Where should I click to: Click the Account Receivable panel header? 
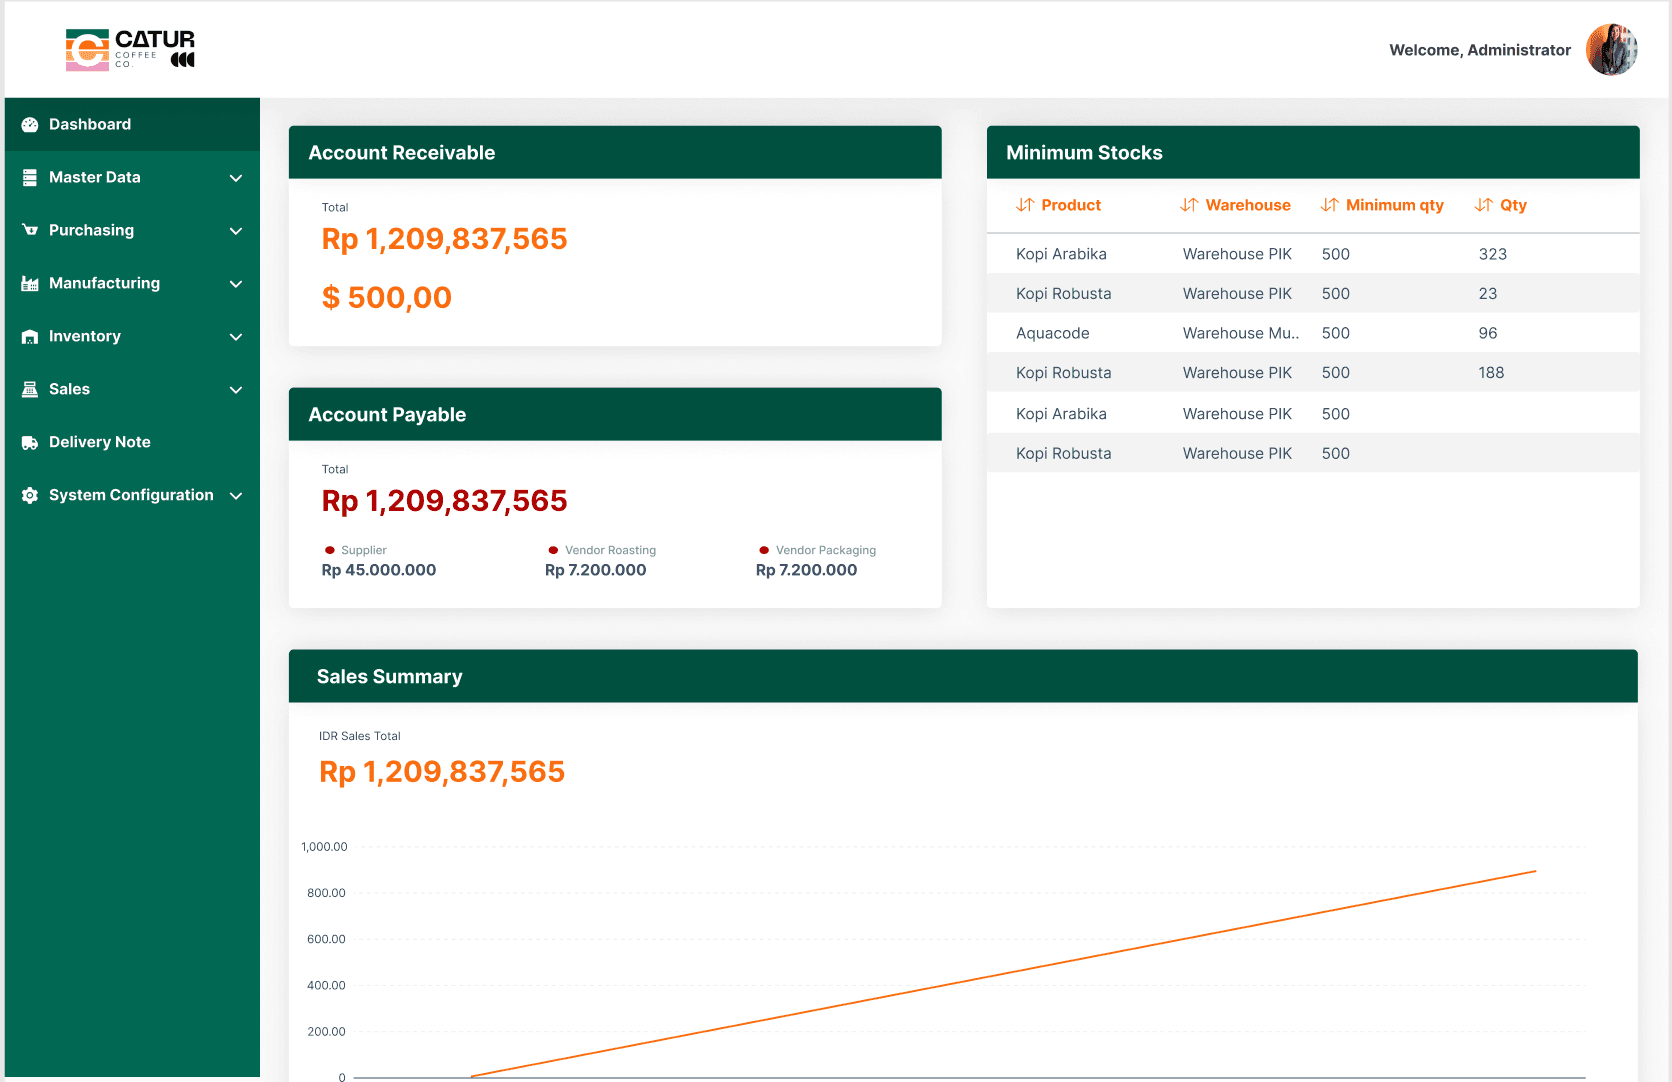pos(615,153)
